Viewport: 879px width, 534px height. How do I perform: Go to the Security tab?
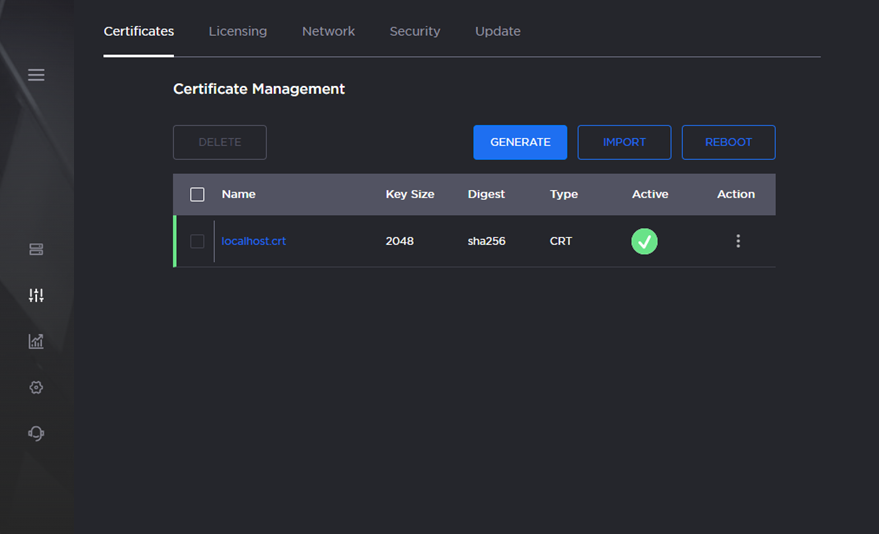click(414, 31)
